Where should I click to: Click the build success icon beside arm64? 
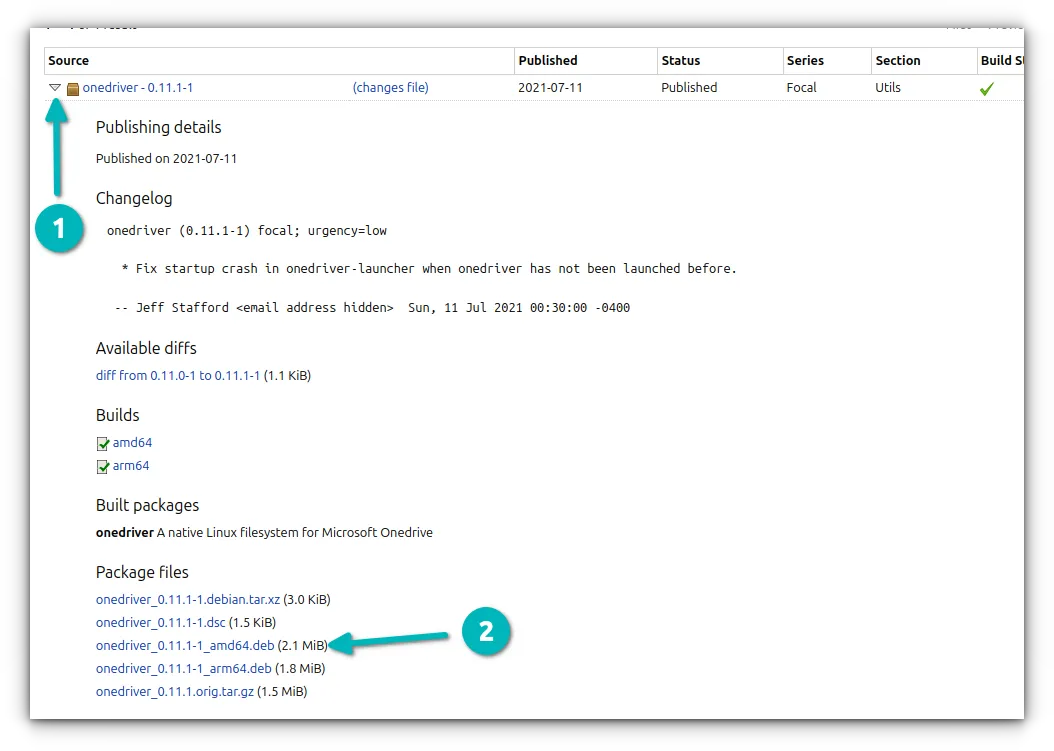[x=102, y=466]
